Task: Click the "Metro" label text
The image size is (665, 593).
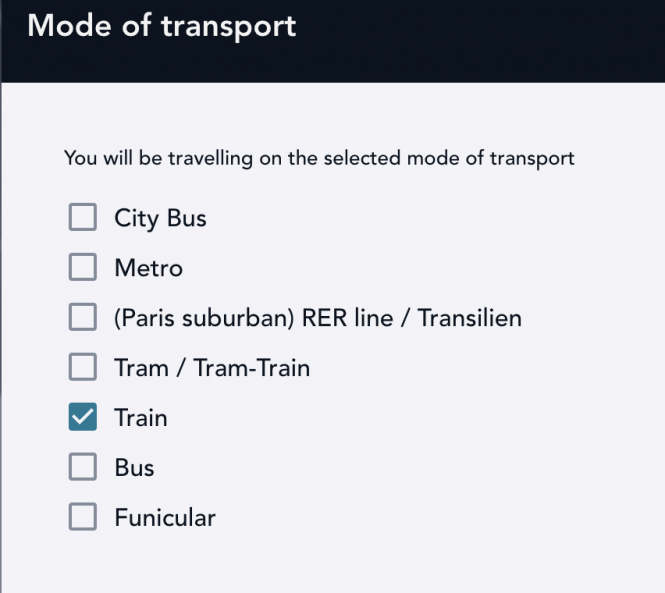Action: (148, 268)
